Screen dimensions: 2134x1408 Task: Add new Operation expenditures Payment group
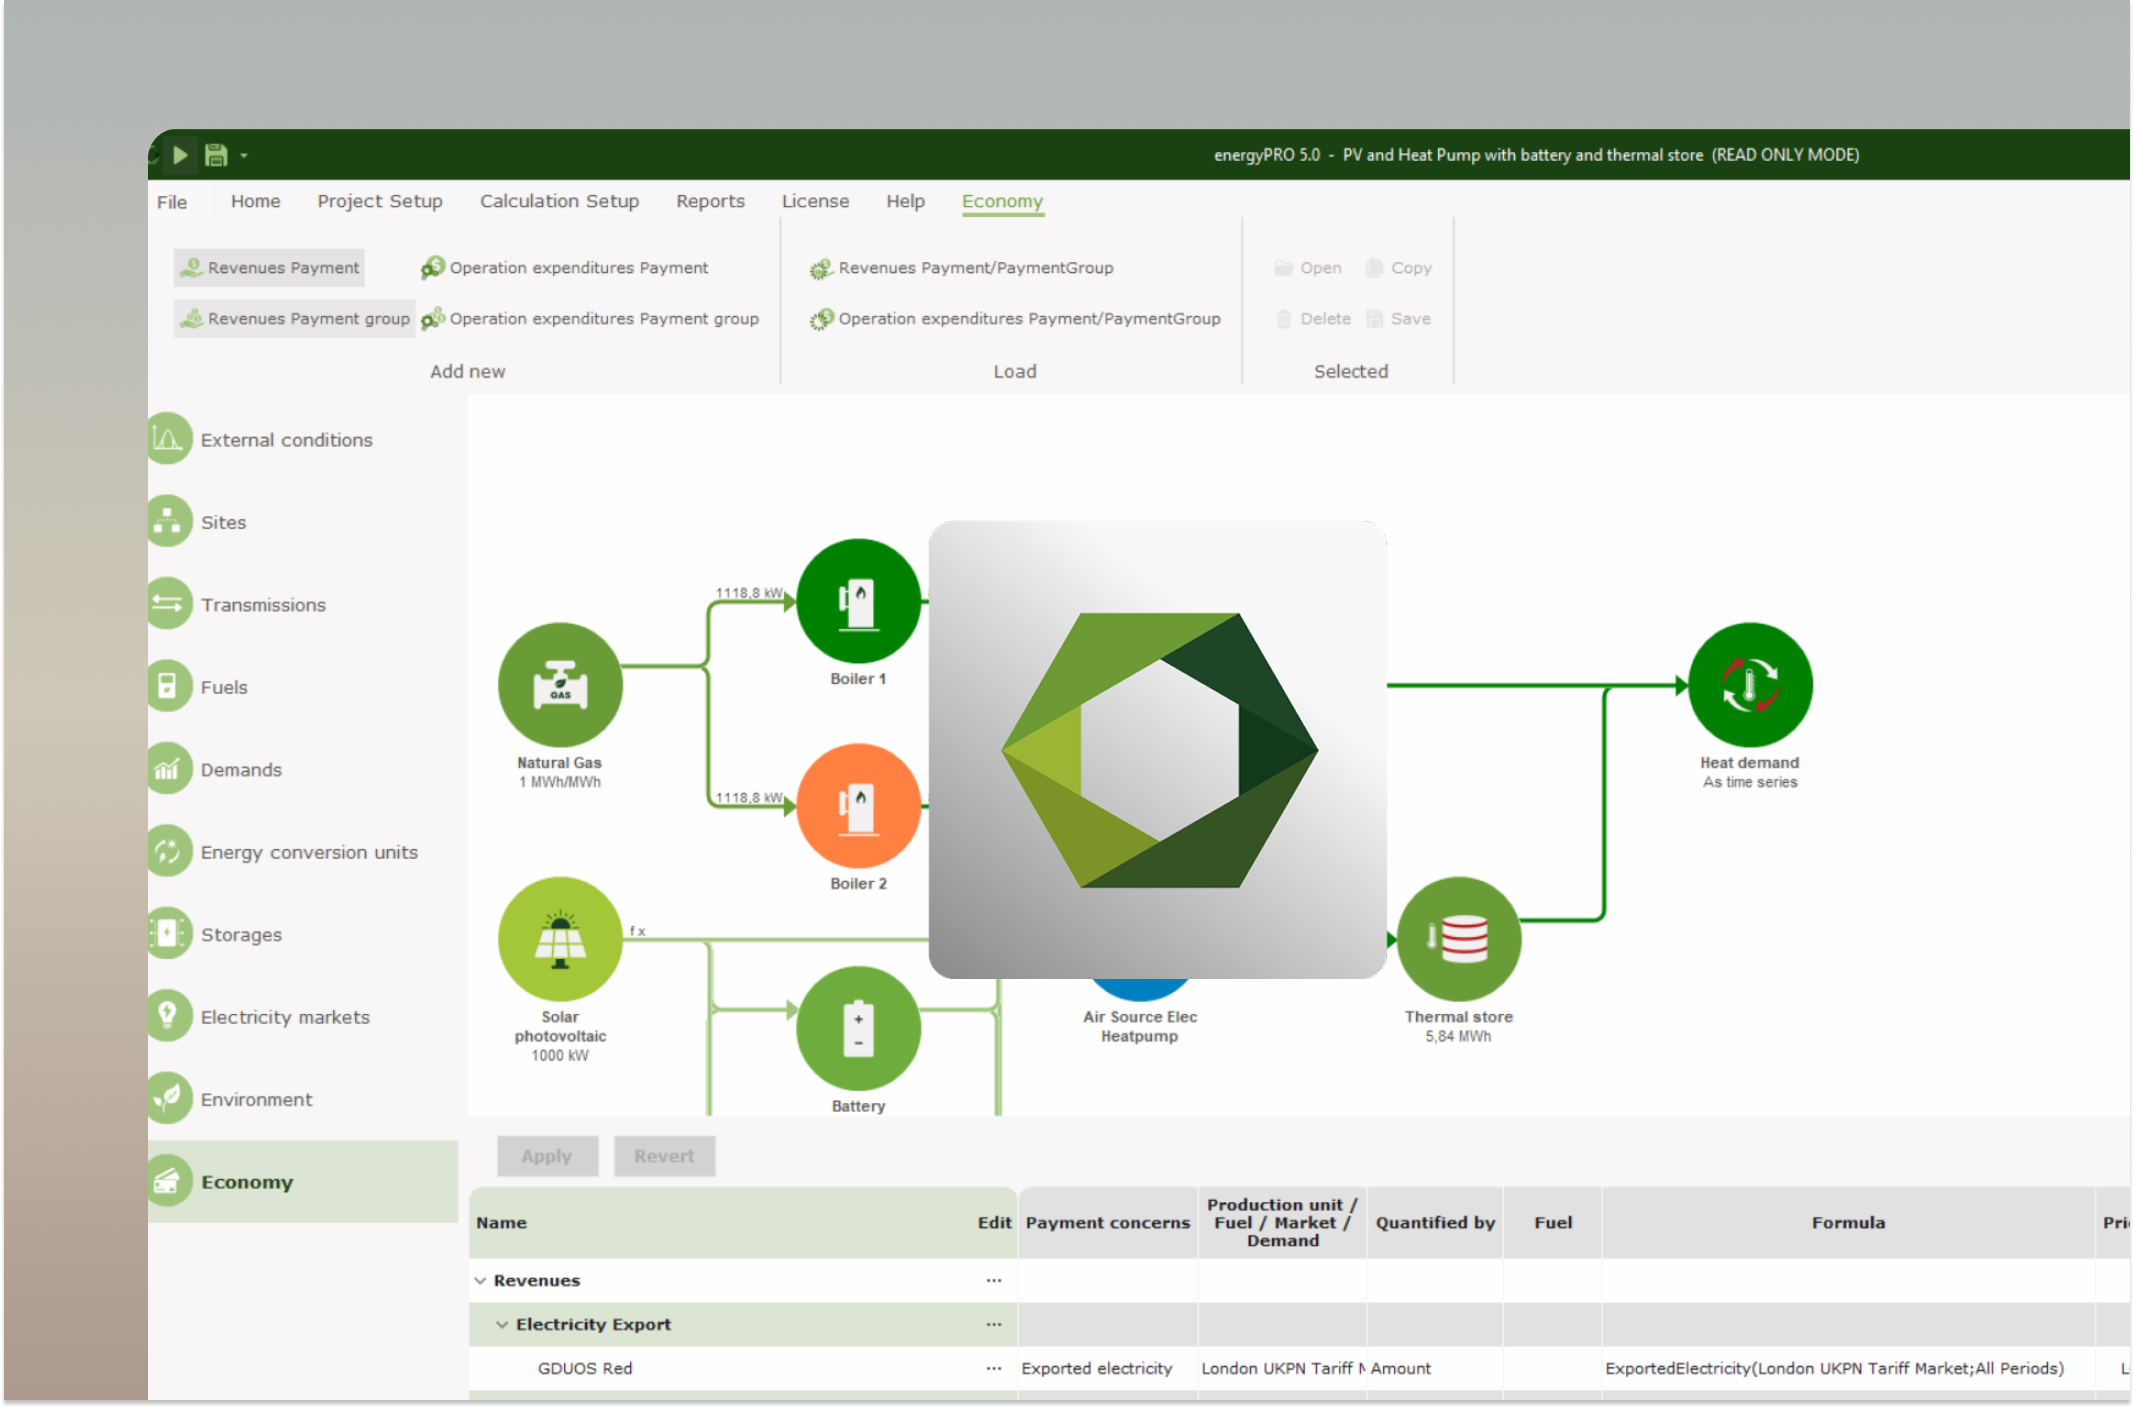click(590, 319)
